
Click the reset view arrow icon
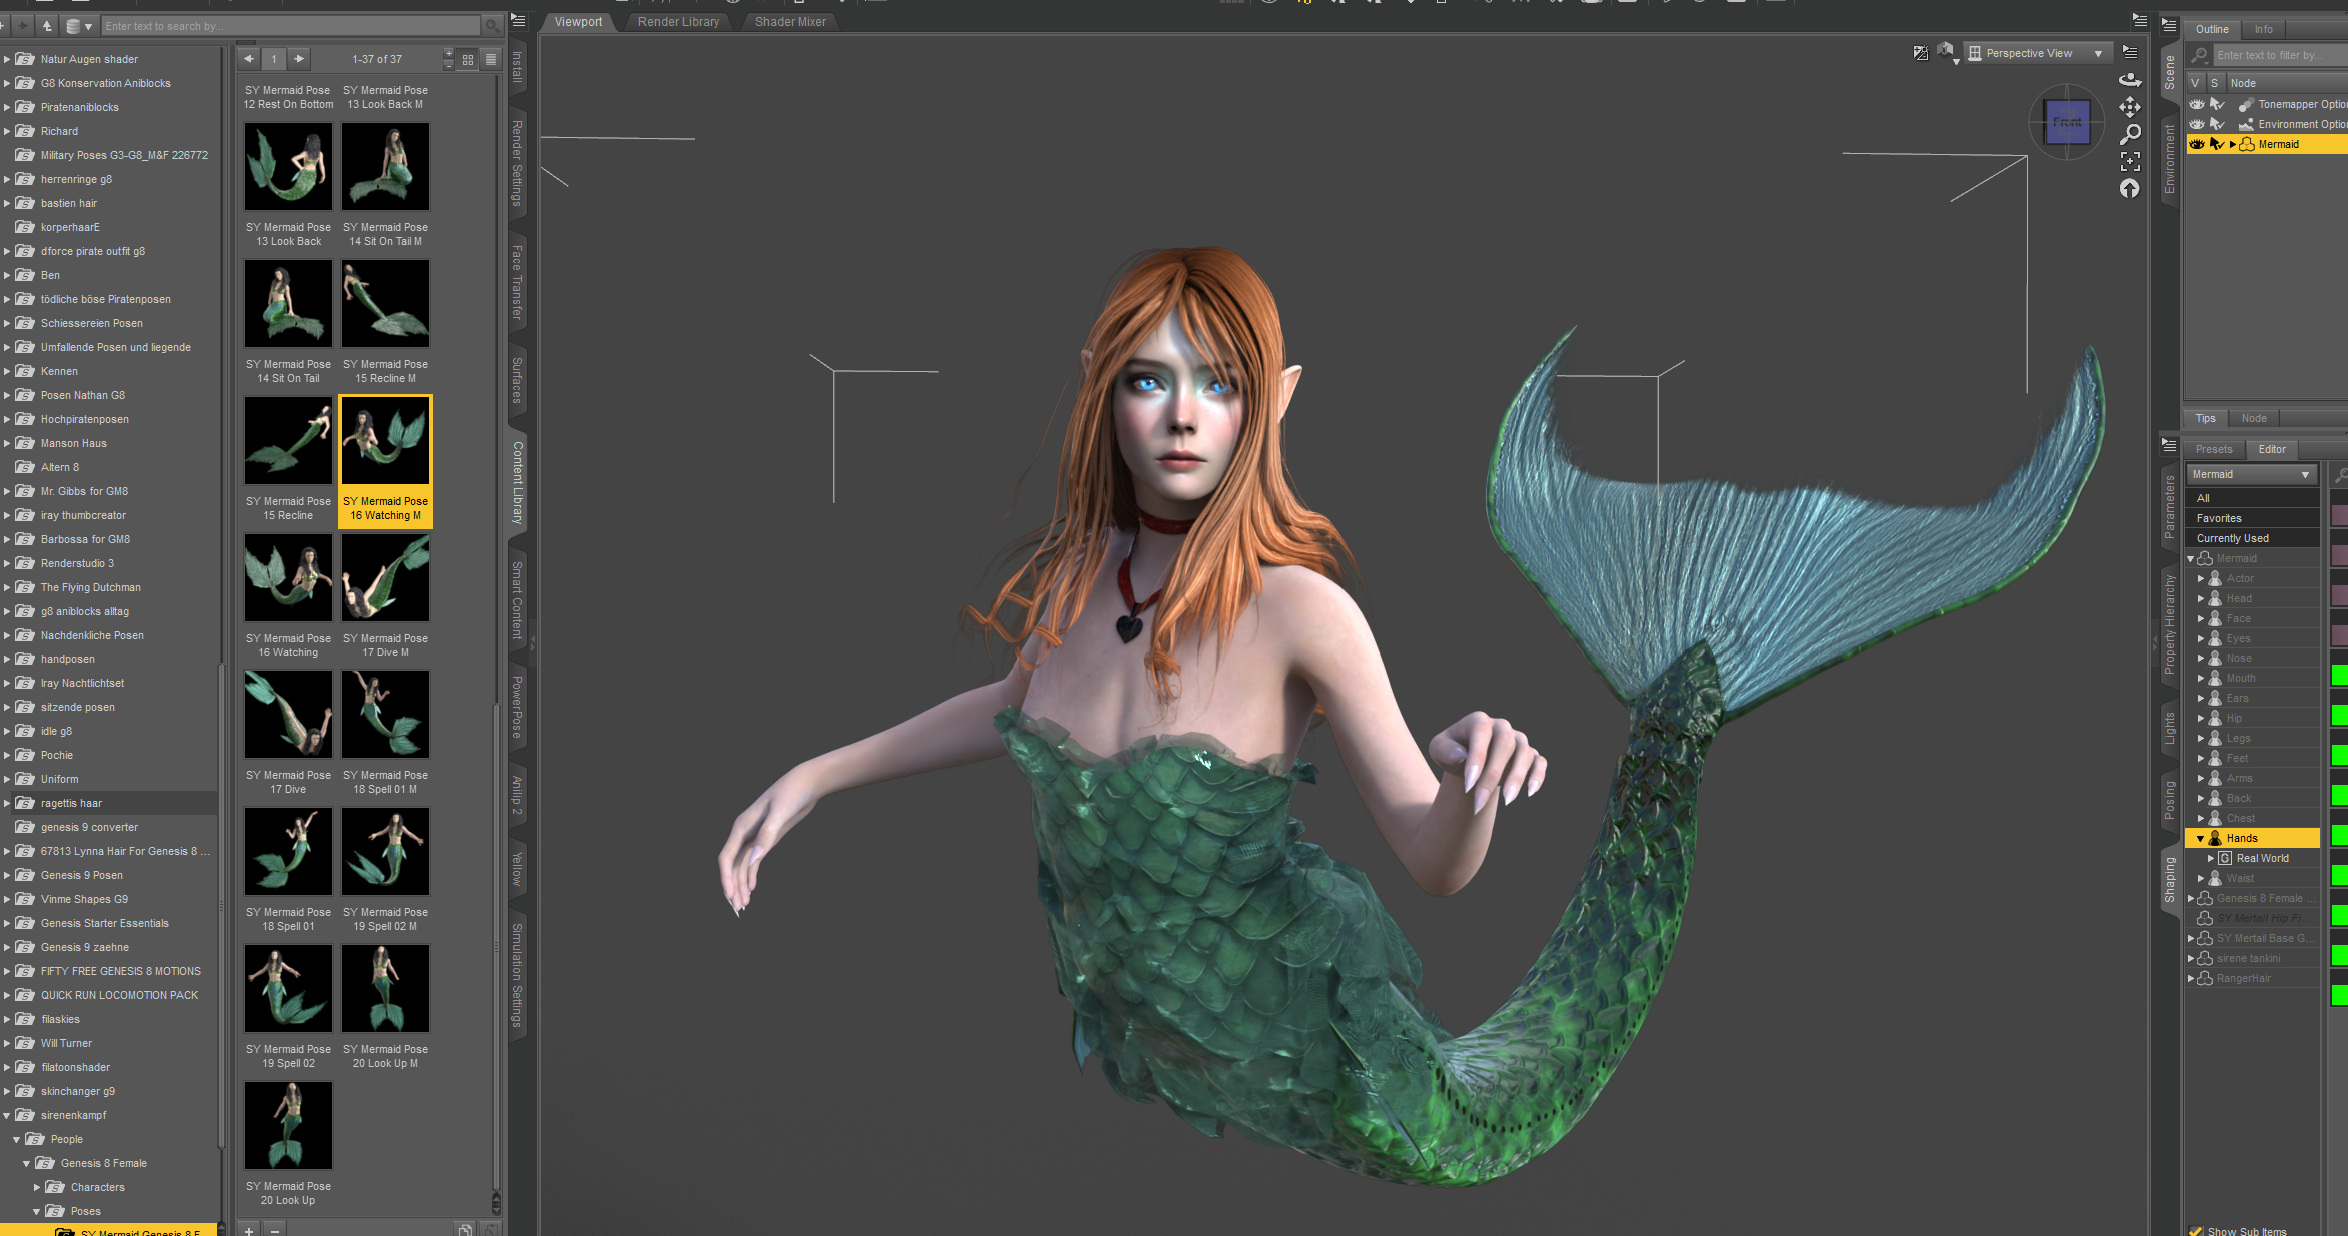click(2130, 189)
